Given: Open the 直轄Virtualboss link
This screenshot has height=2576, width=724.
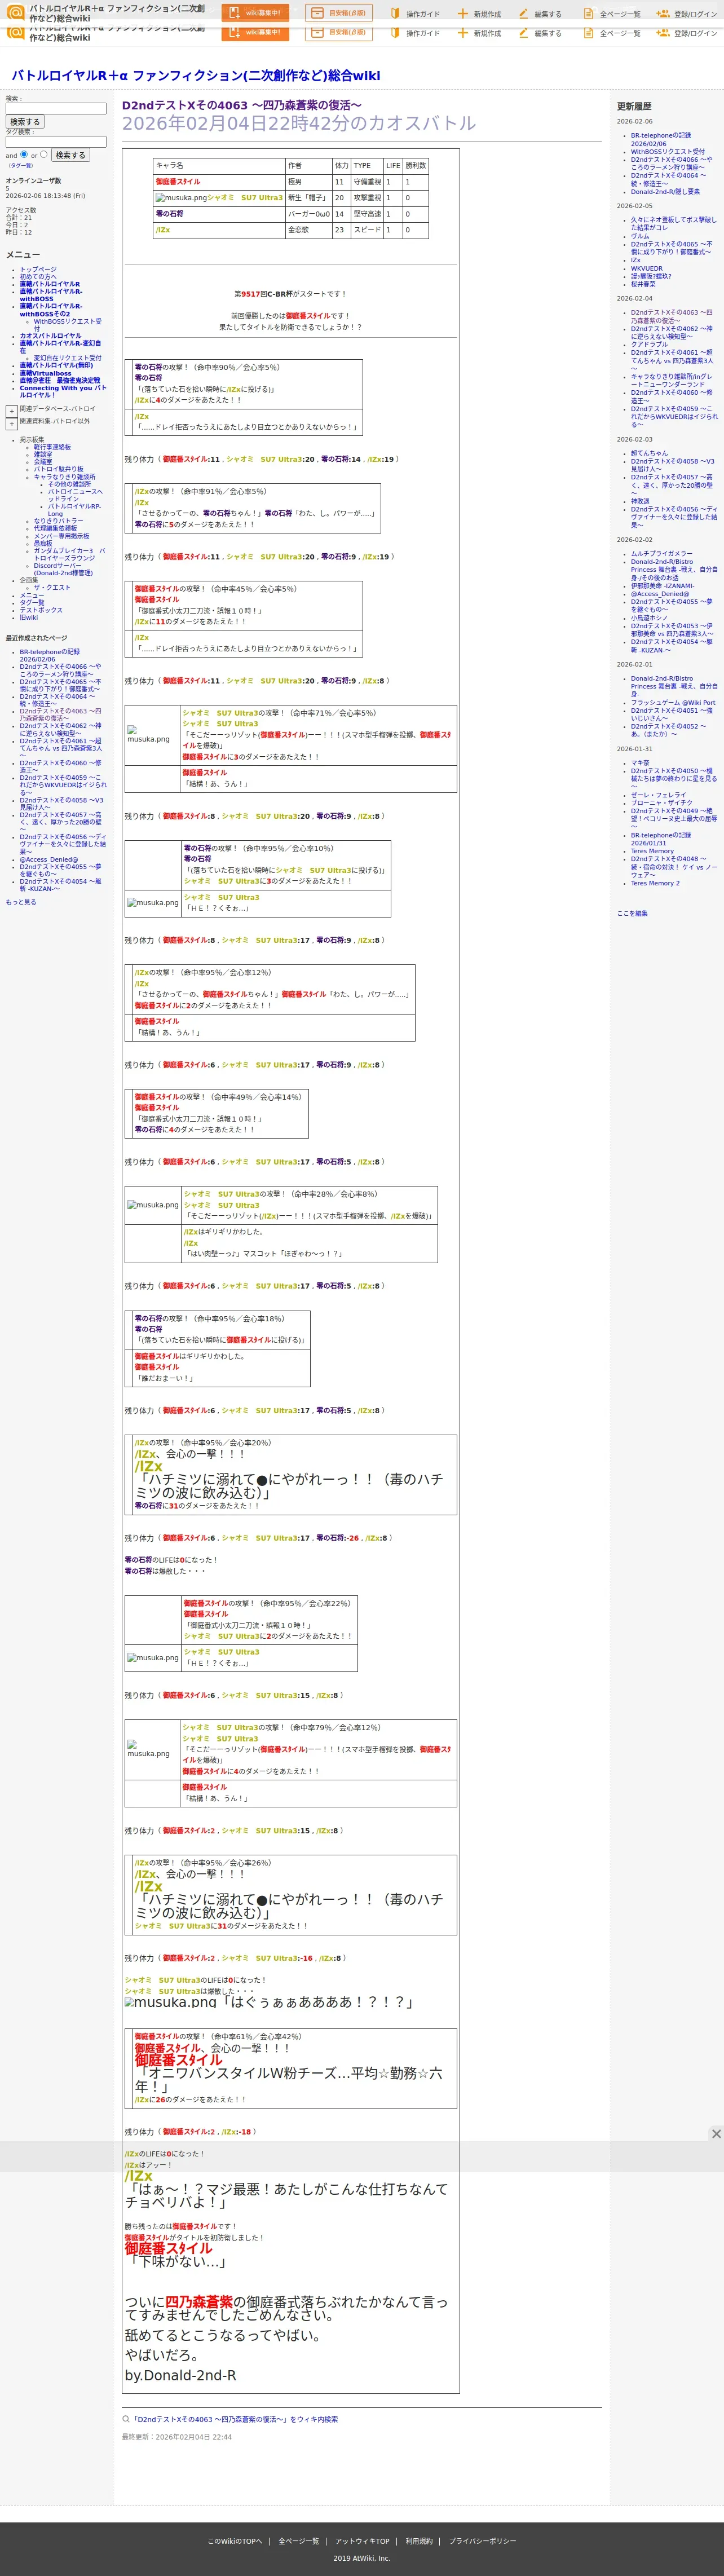Looking at the screenshot, I should pos(46,373).
